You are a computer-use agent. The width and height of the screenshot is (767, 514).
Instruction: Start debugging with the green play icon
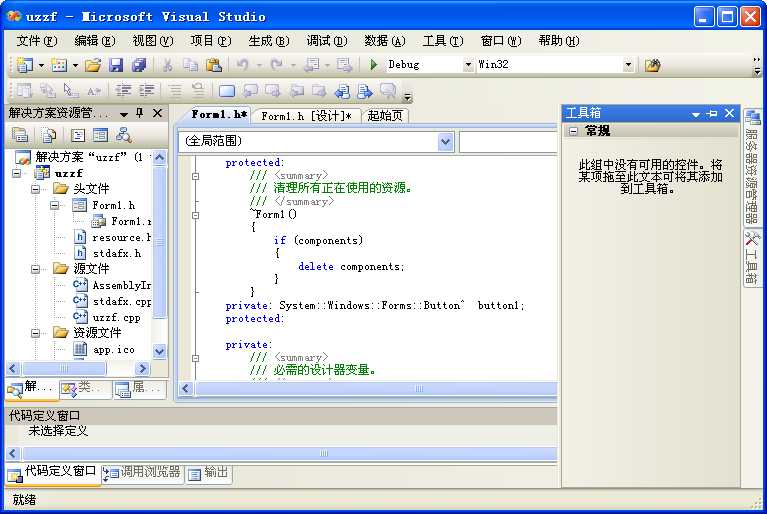coord(374,65)
